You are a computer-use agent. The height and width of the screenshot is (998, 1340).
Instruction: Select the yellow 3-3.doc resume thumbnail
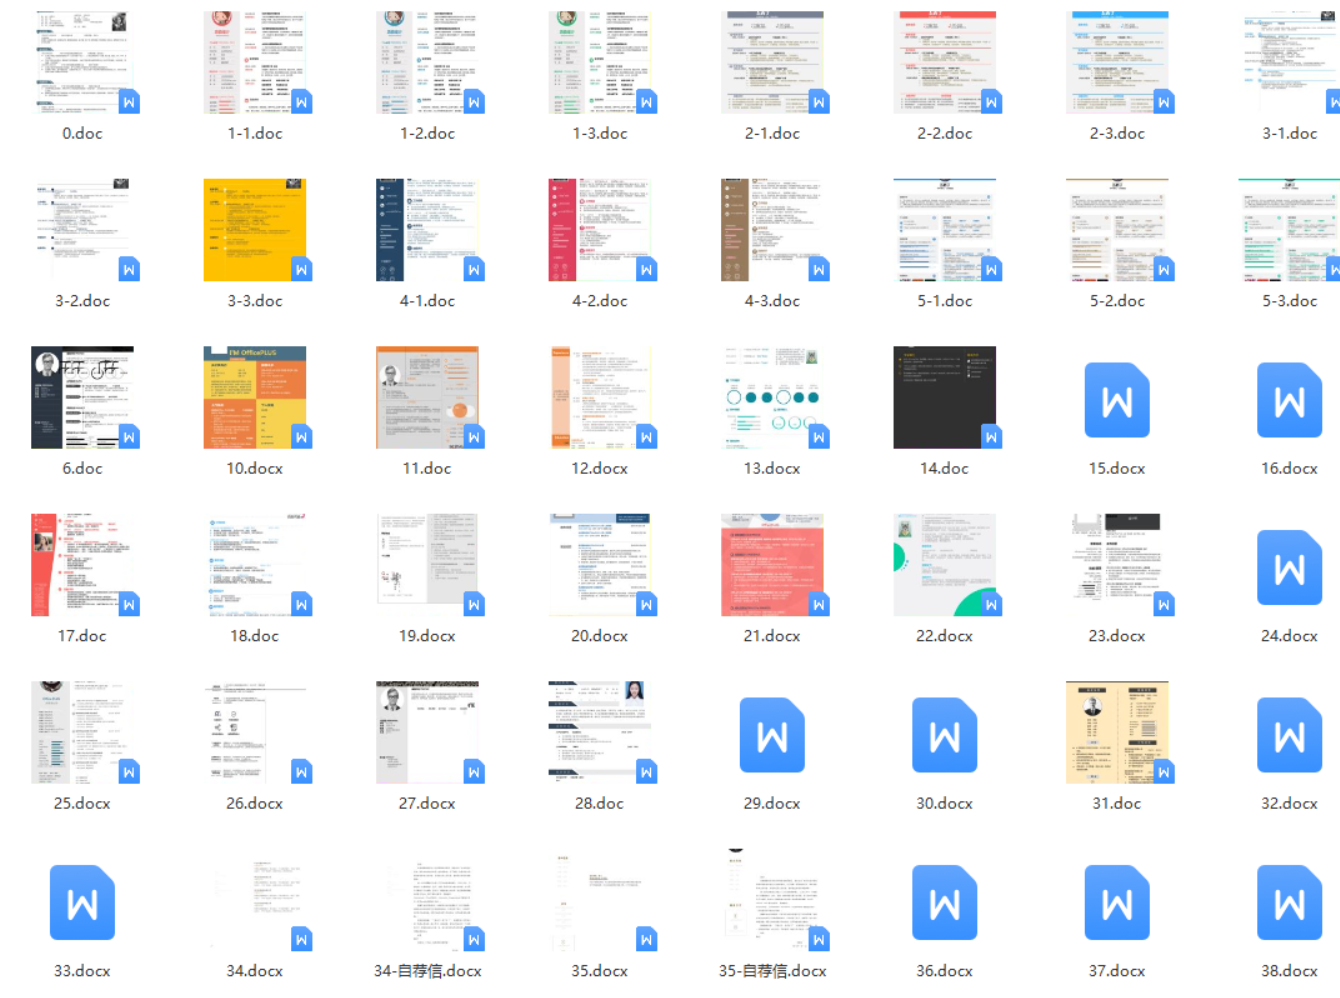pos(254,230)
